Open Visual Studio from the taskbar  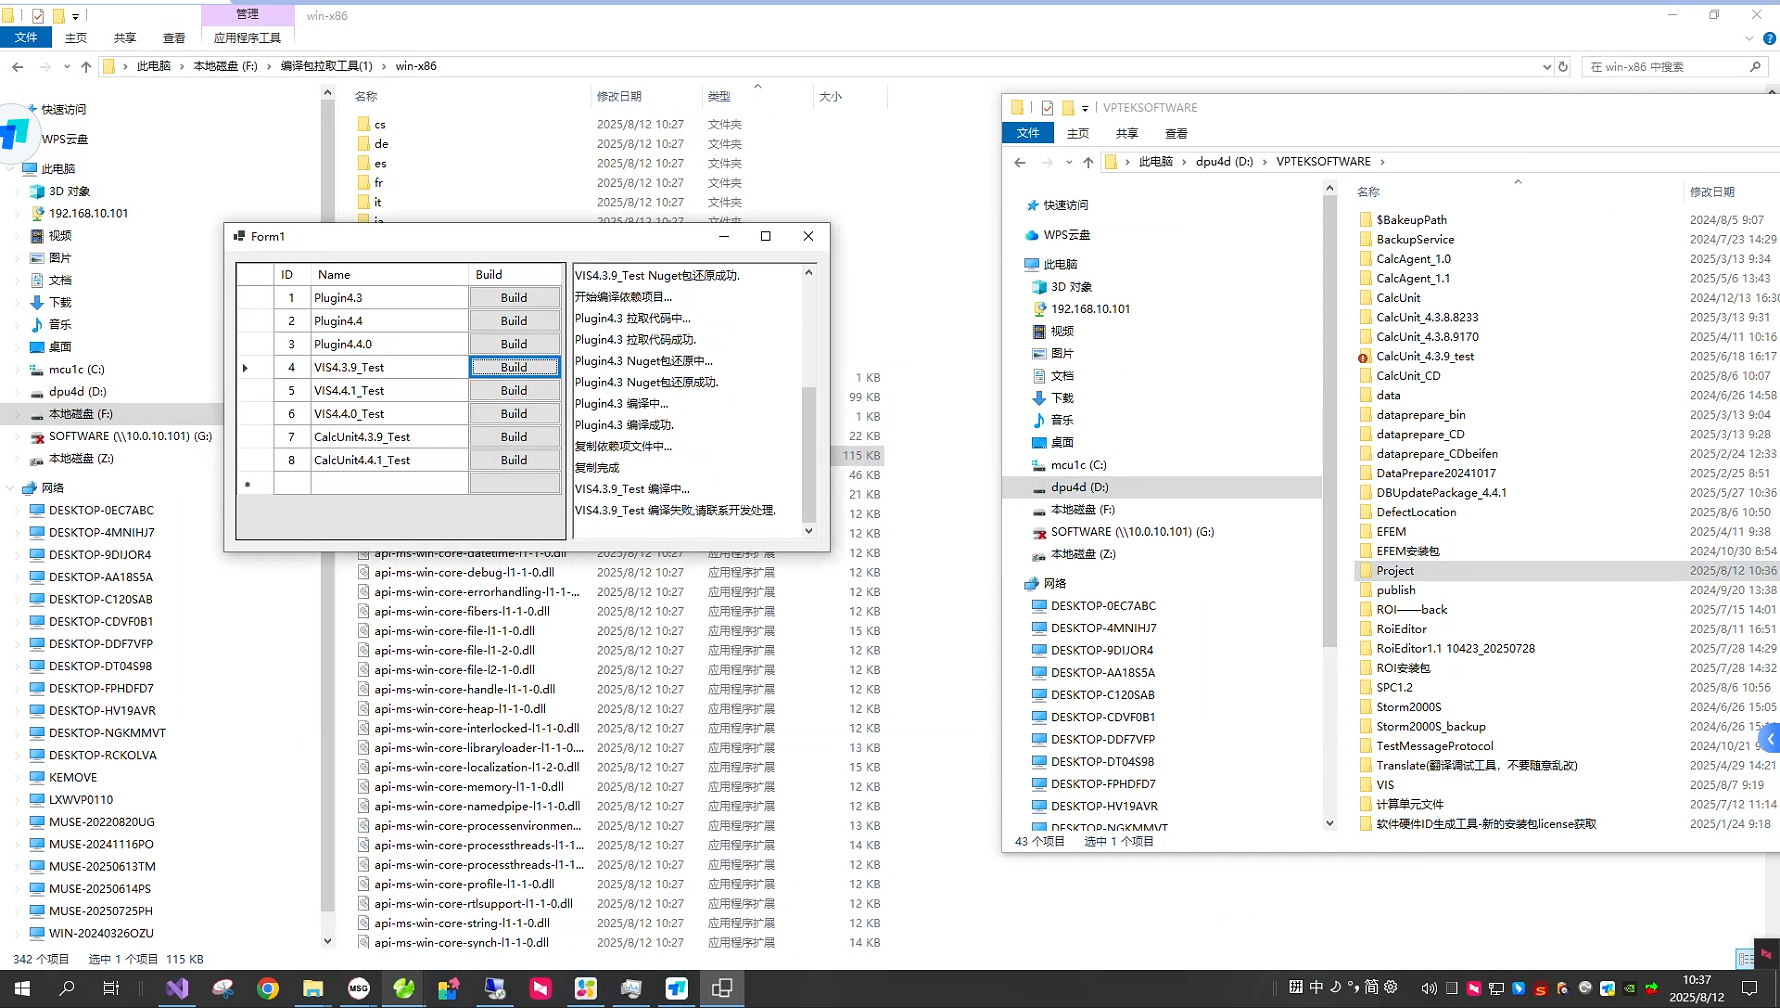pos(177,988)
